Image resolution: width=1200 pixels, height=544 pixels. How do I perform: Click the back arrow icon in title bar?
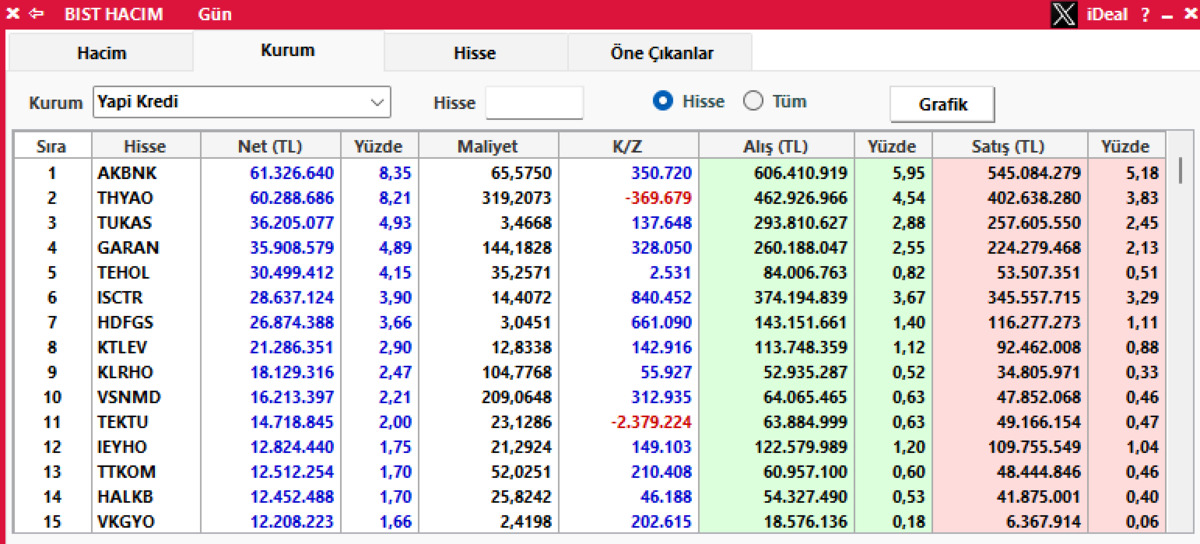[37, 14]
